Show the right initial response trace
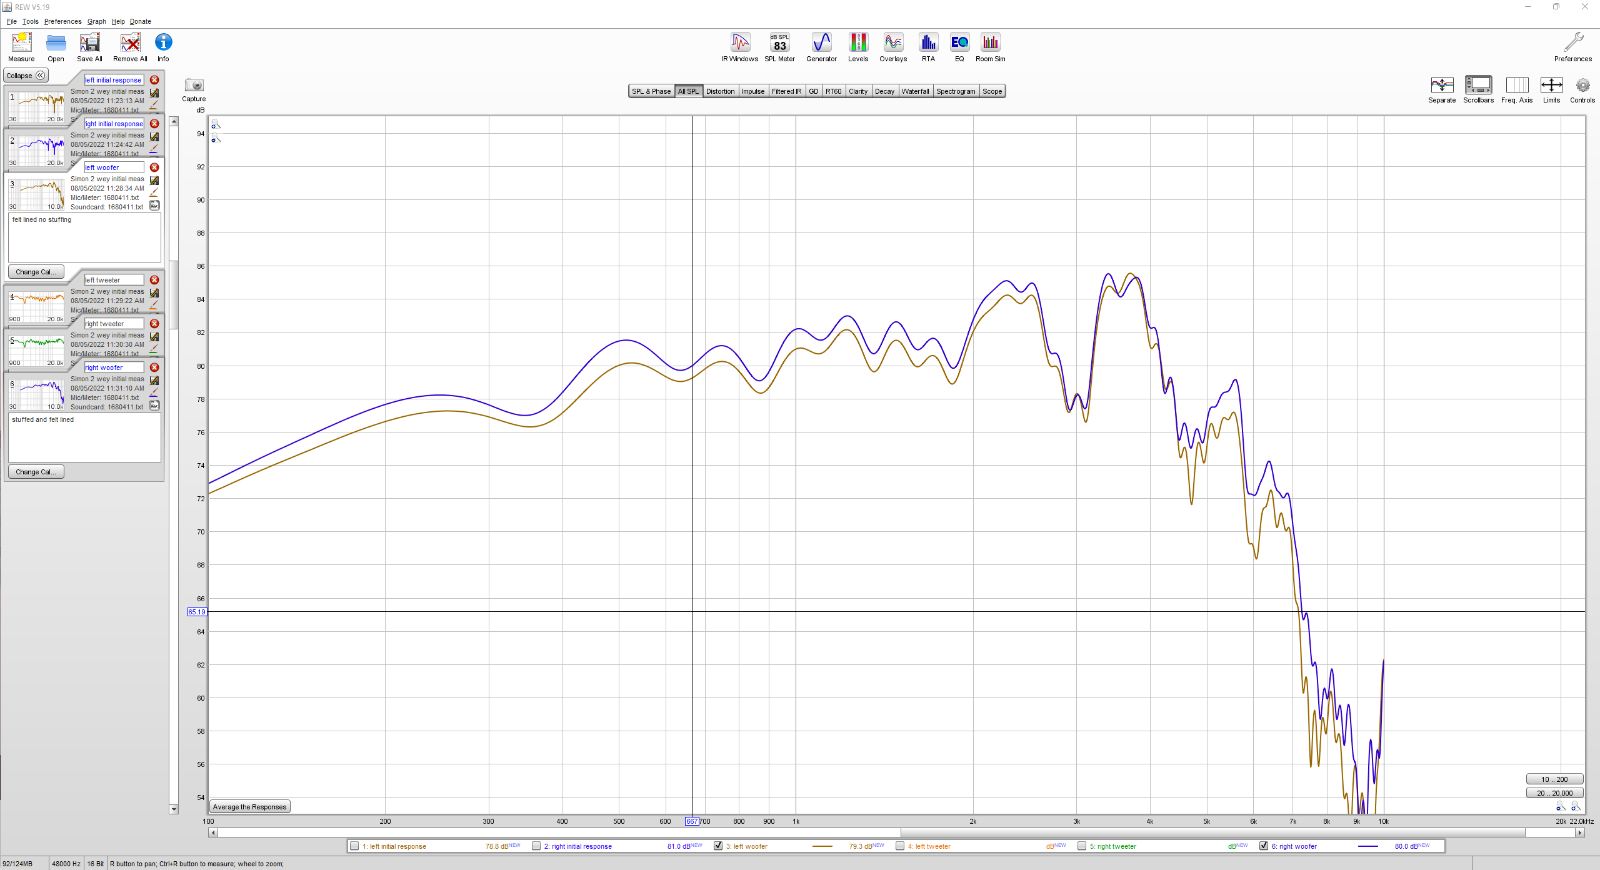Viewport: 1600px width, 870px height. [x=536, y=846]
